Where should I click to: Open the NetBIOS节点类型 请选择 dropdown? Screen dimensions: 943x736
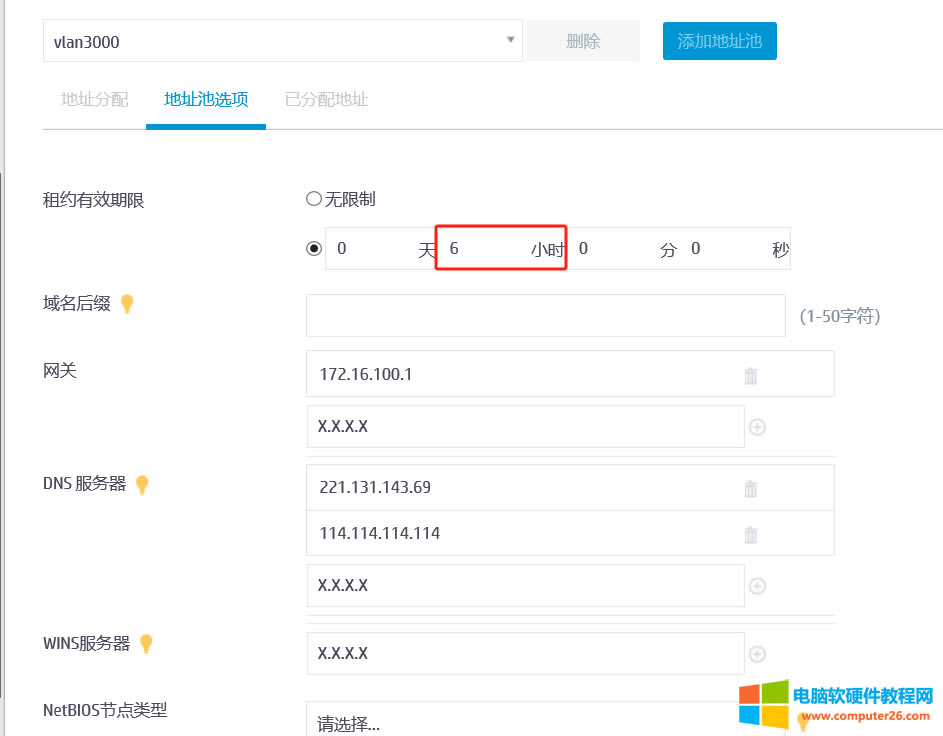point(450,722)
